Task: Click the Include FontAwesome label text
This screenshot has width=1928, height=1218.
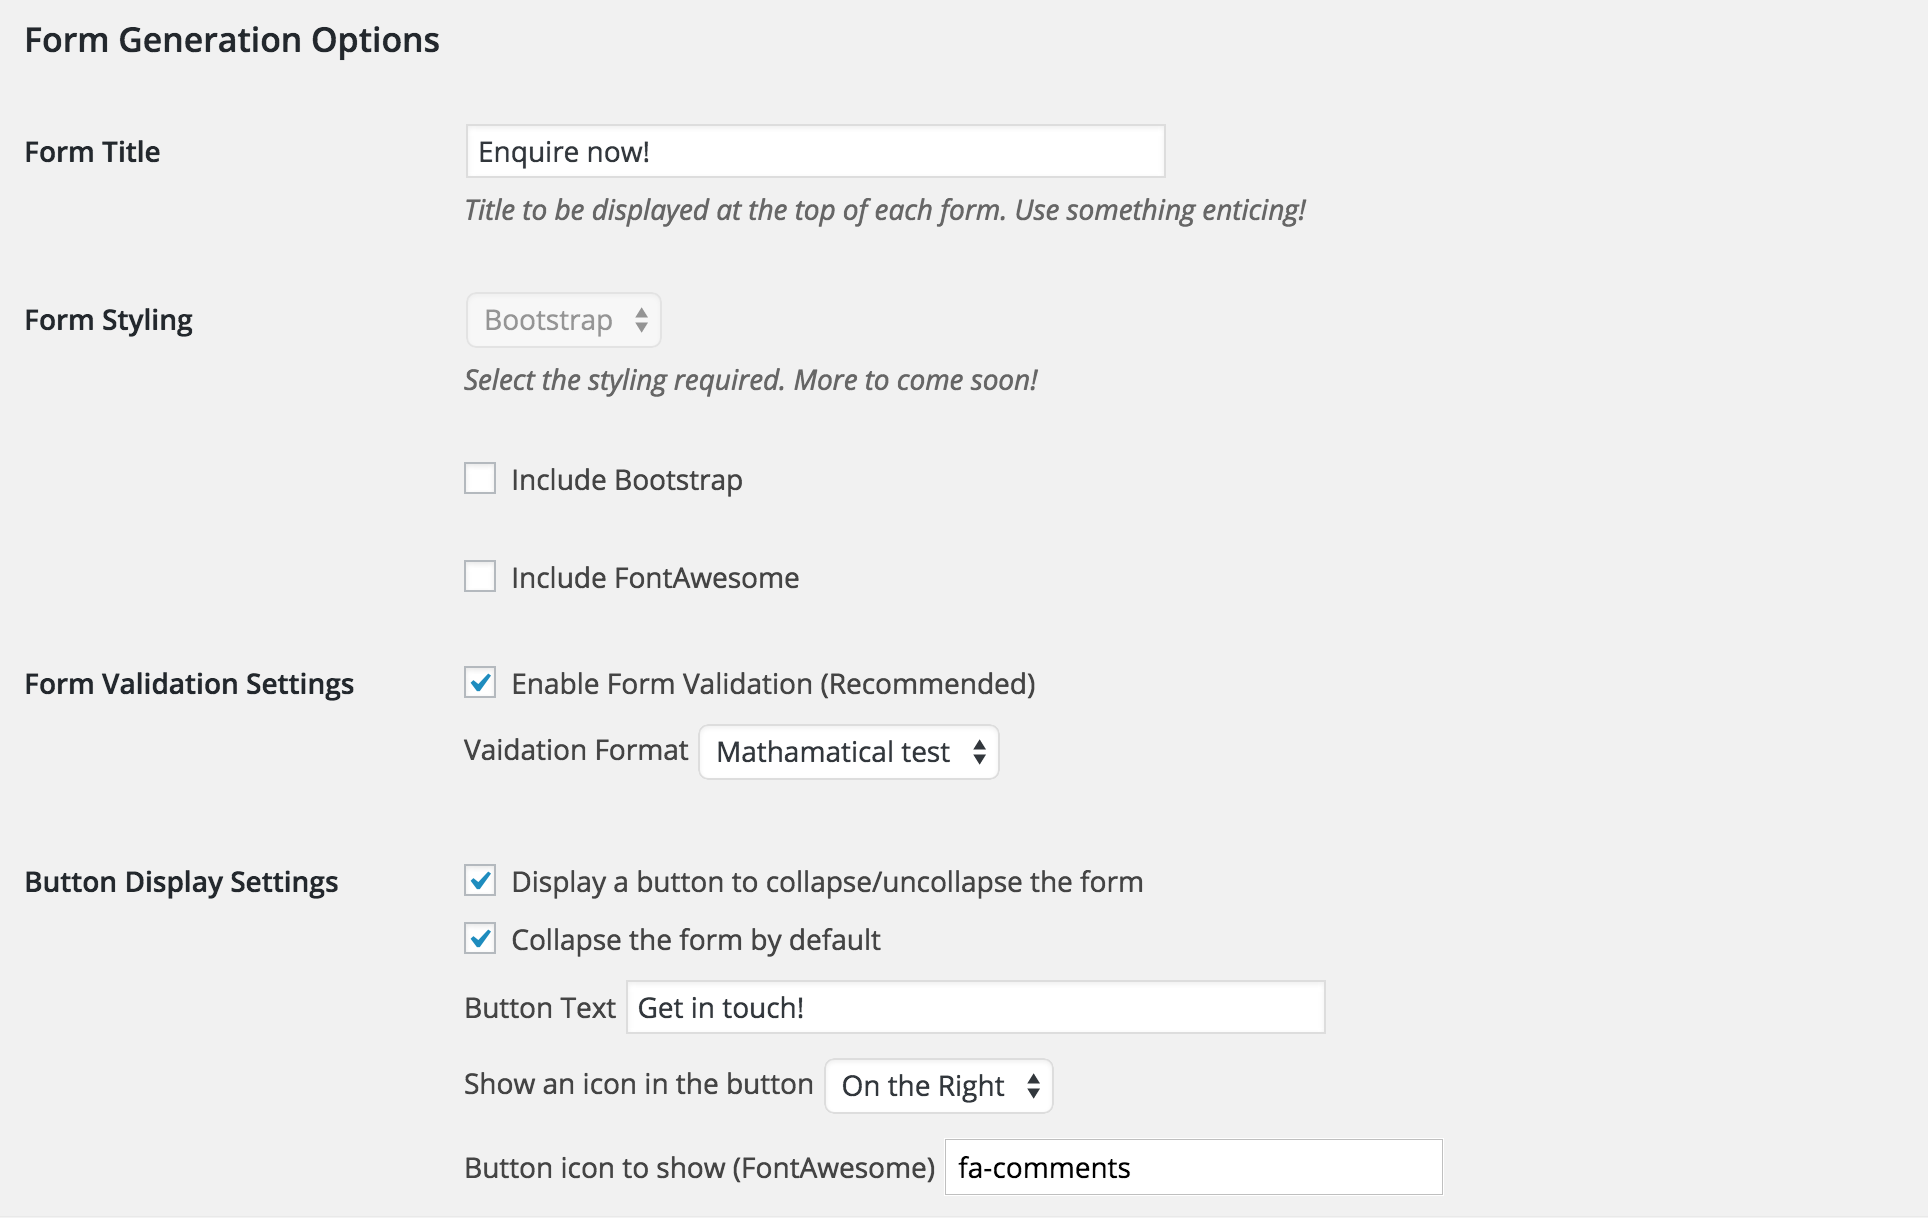Action: click(x=655, y=578)
